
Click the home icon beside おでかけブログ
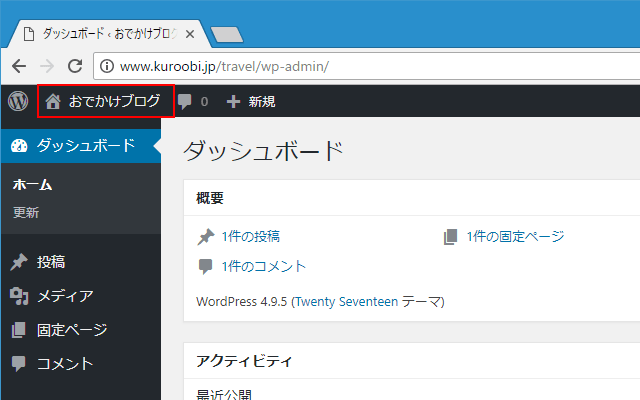click(x=53, y=101)
